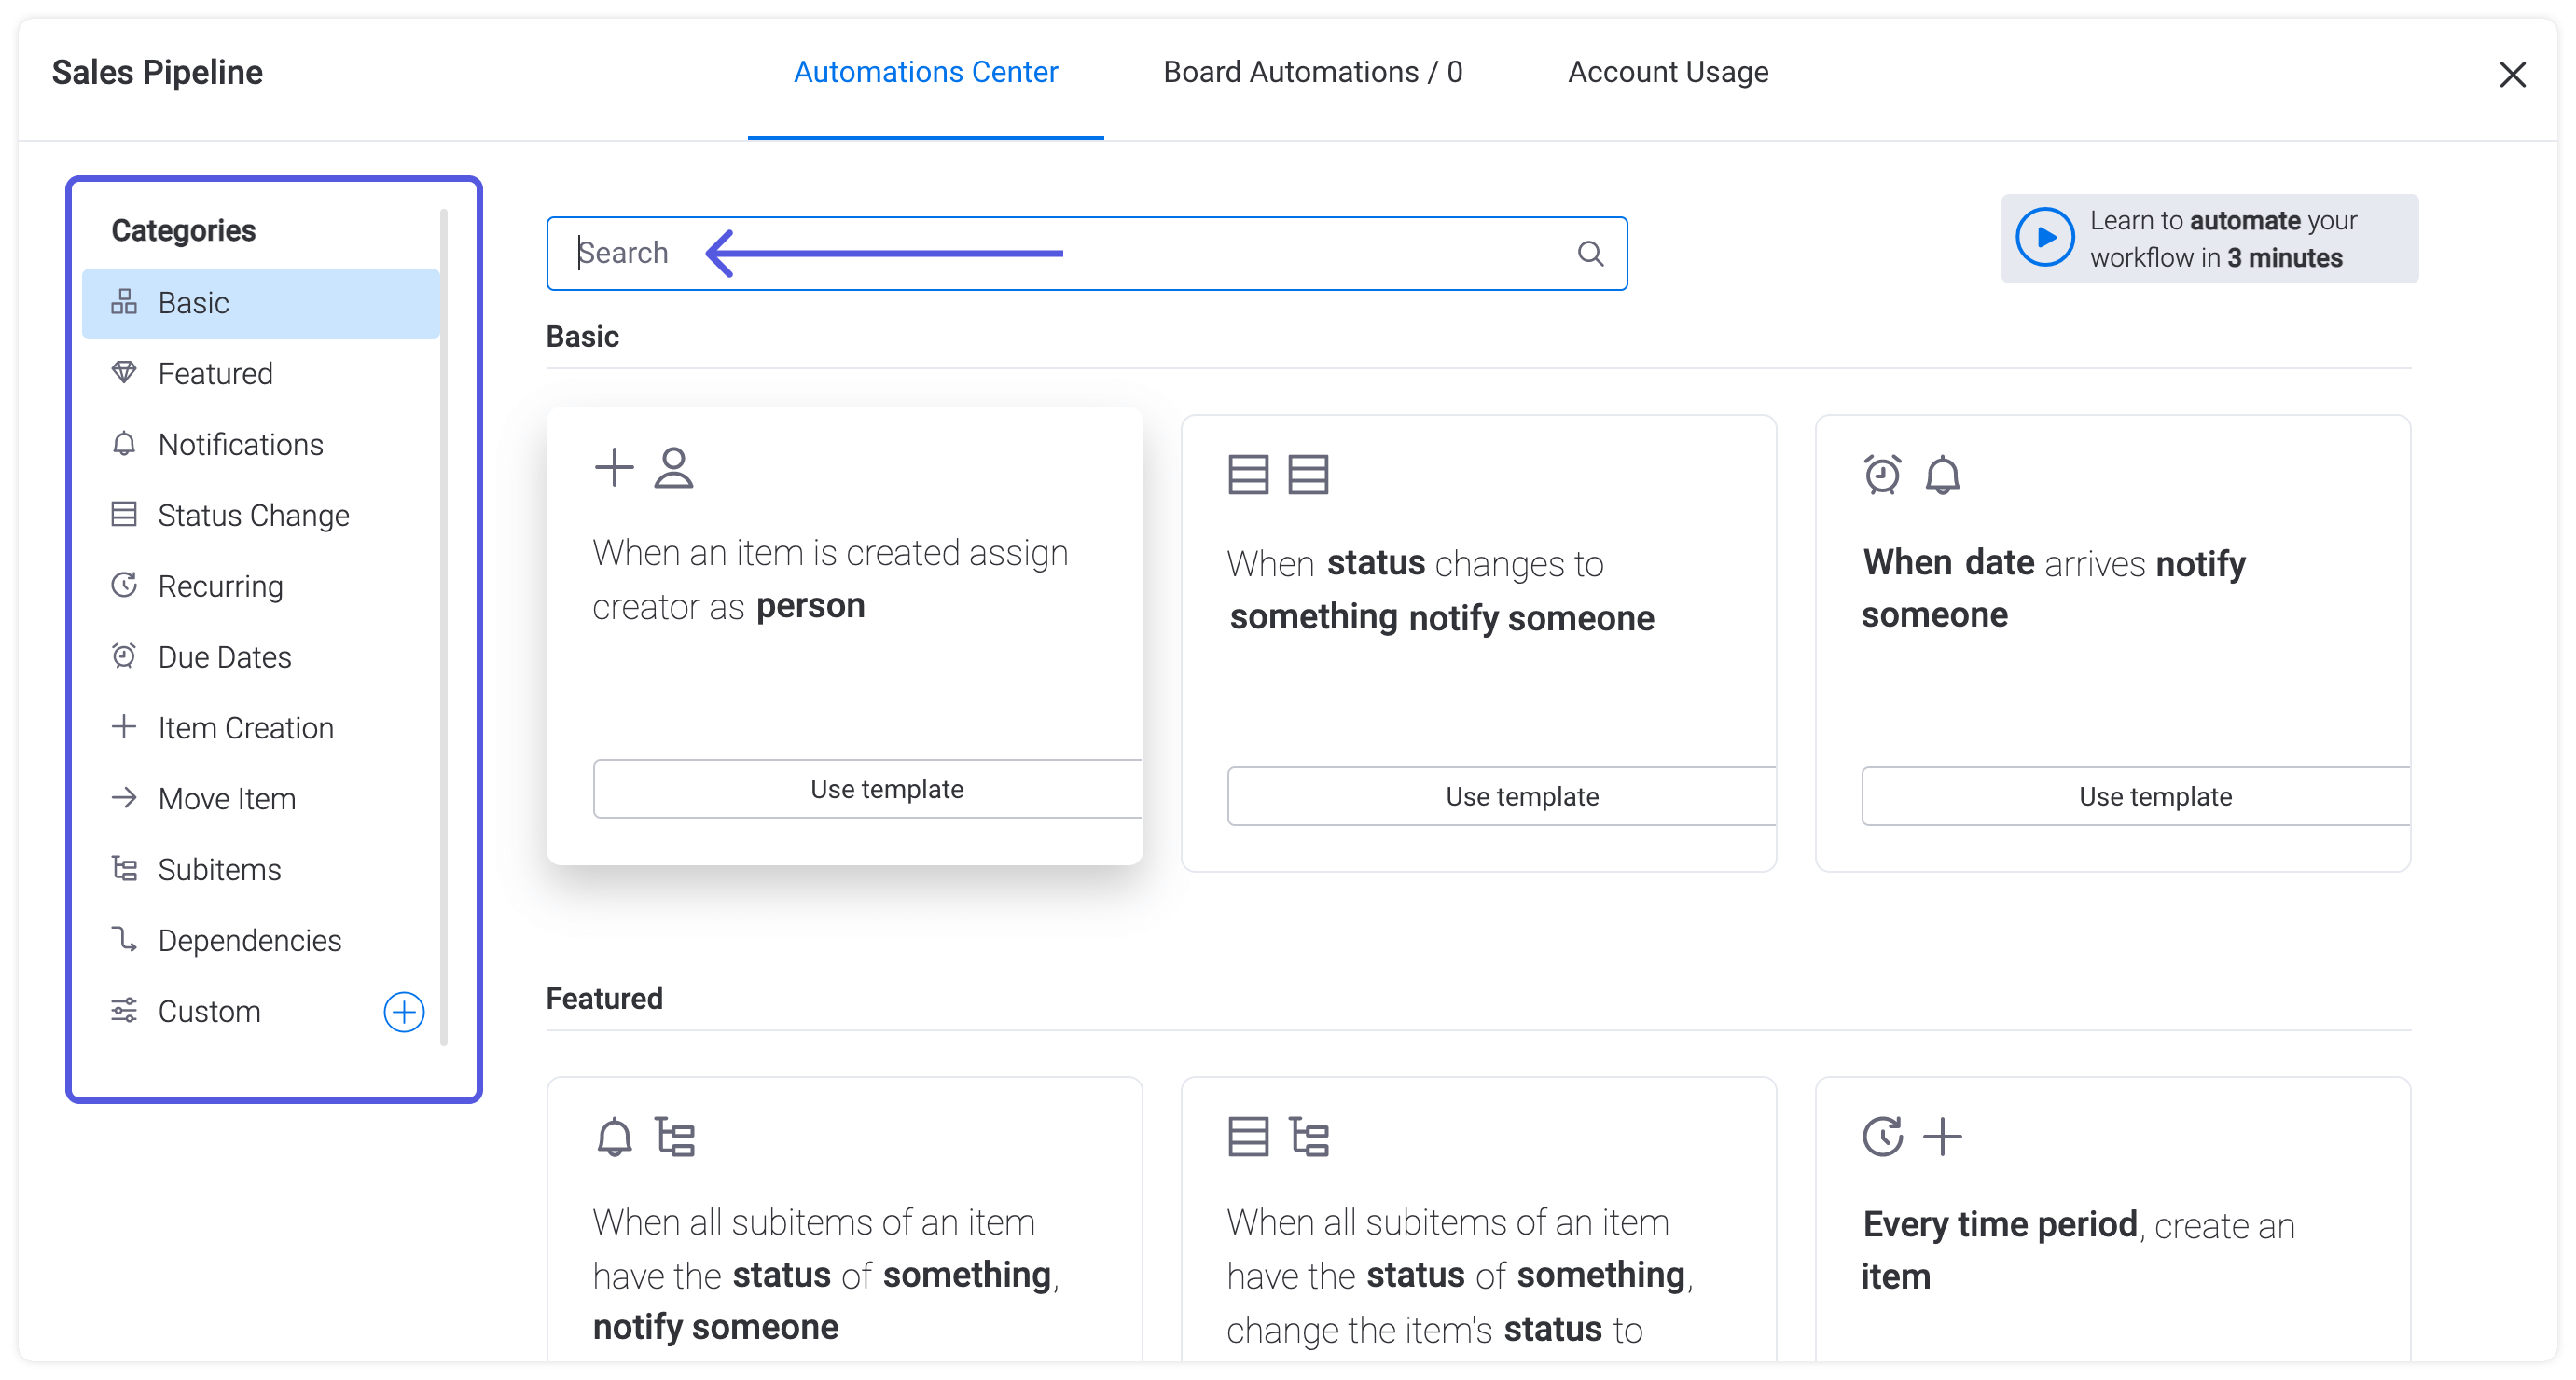Click the Featured diamond icon
2576x1380 pixels.
click(x=124, y=372)
